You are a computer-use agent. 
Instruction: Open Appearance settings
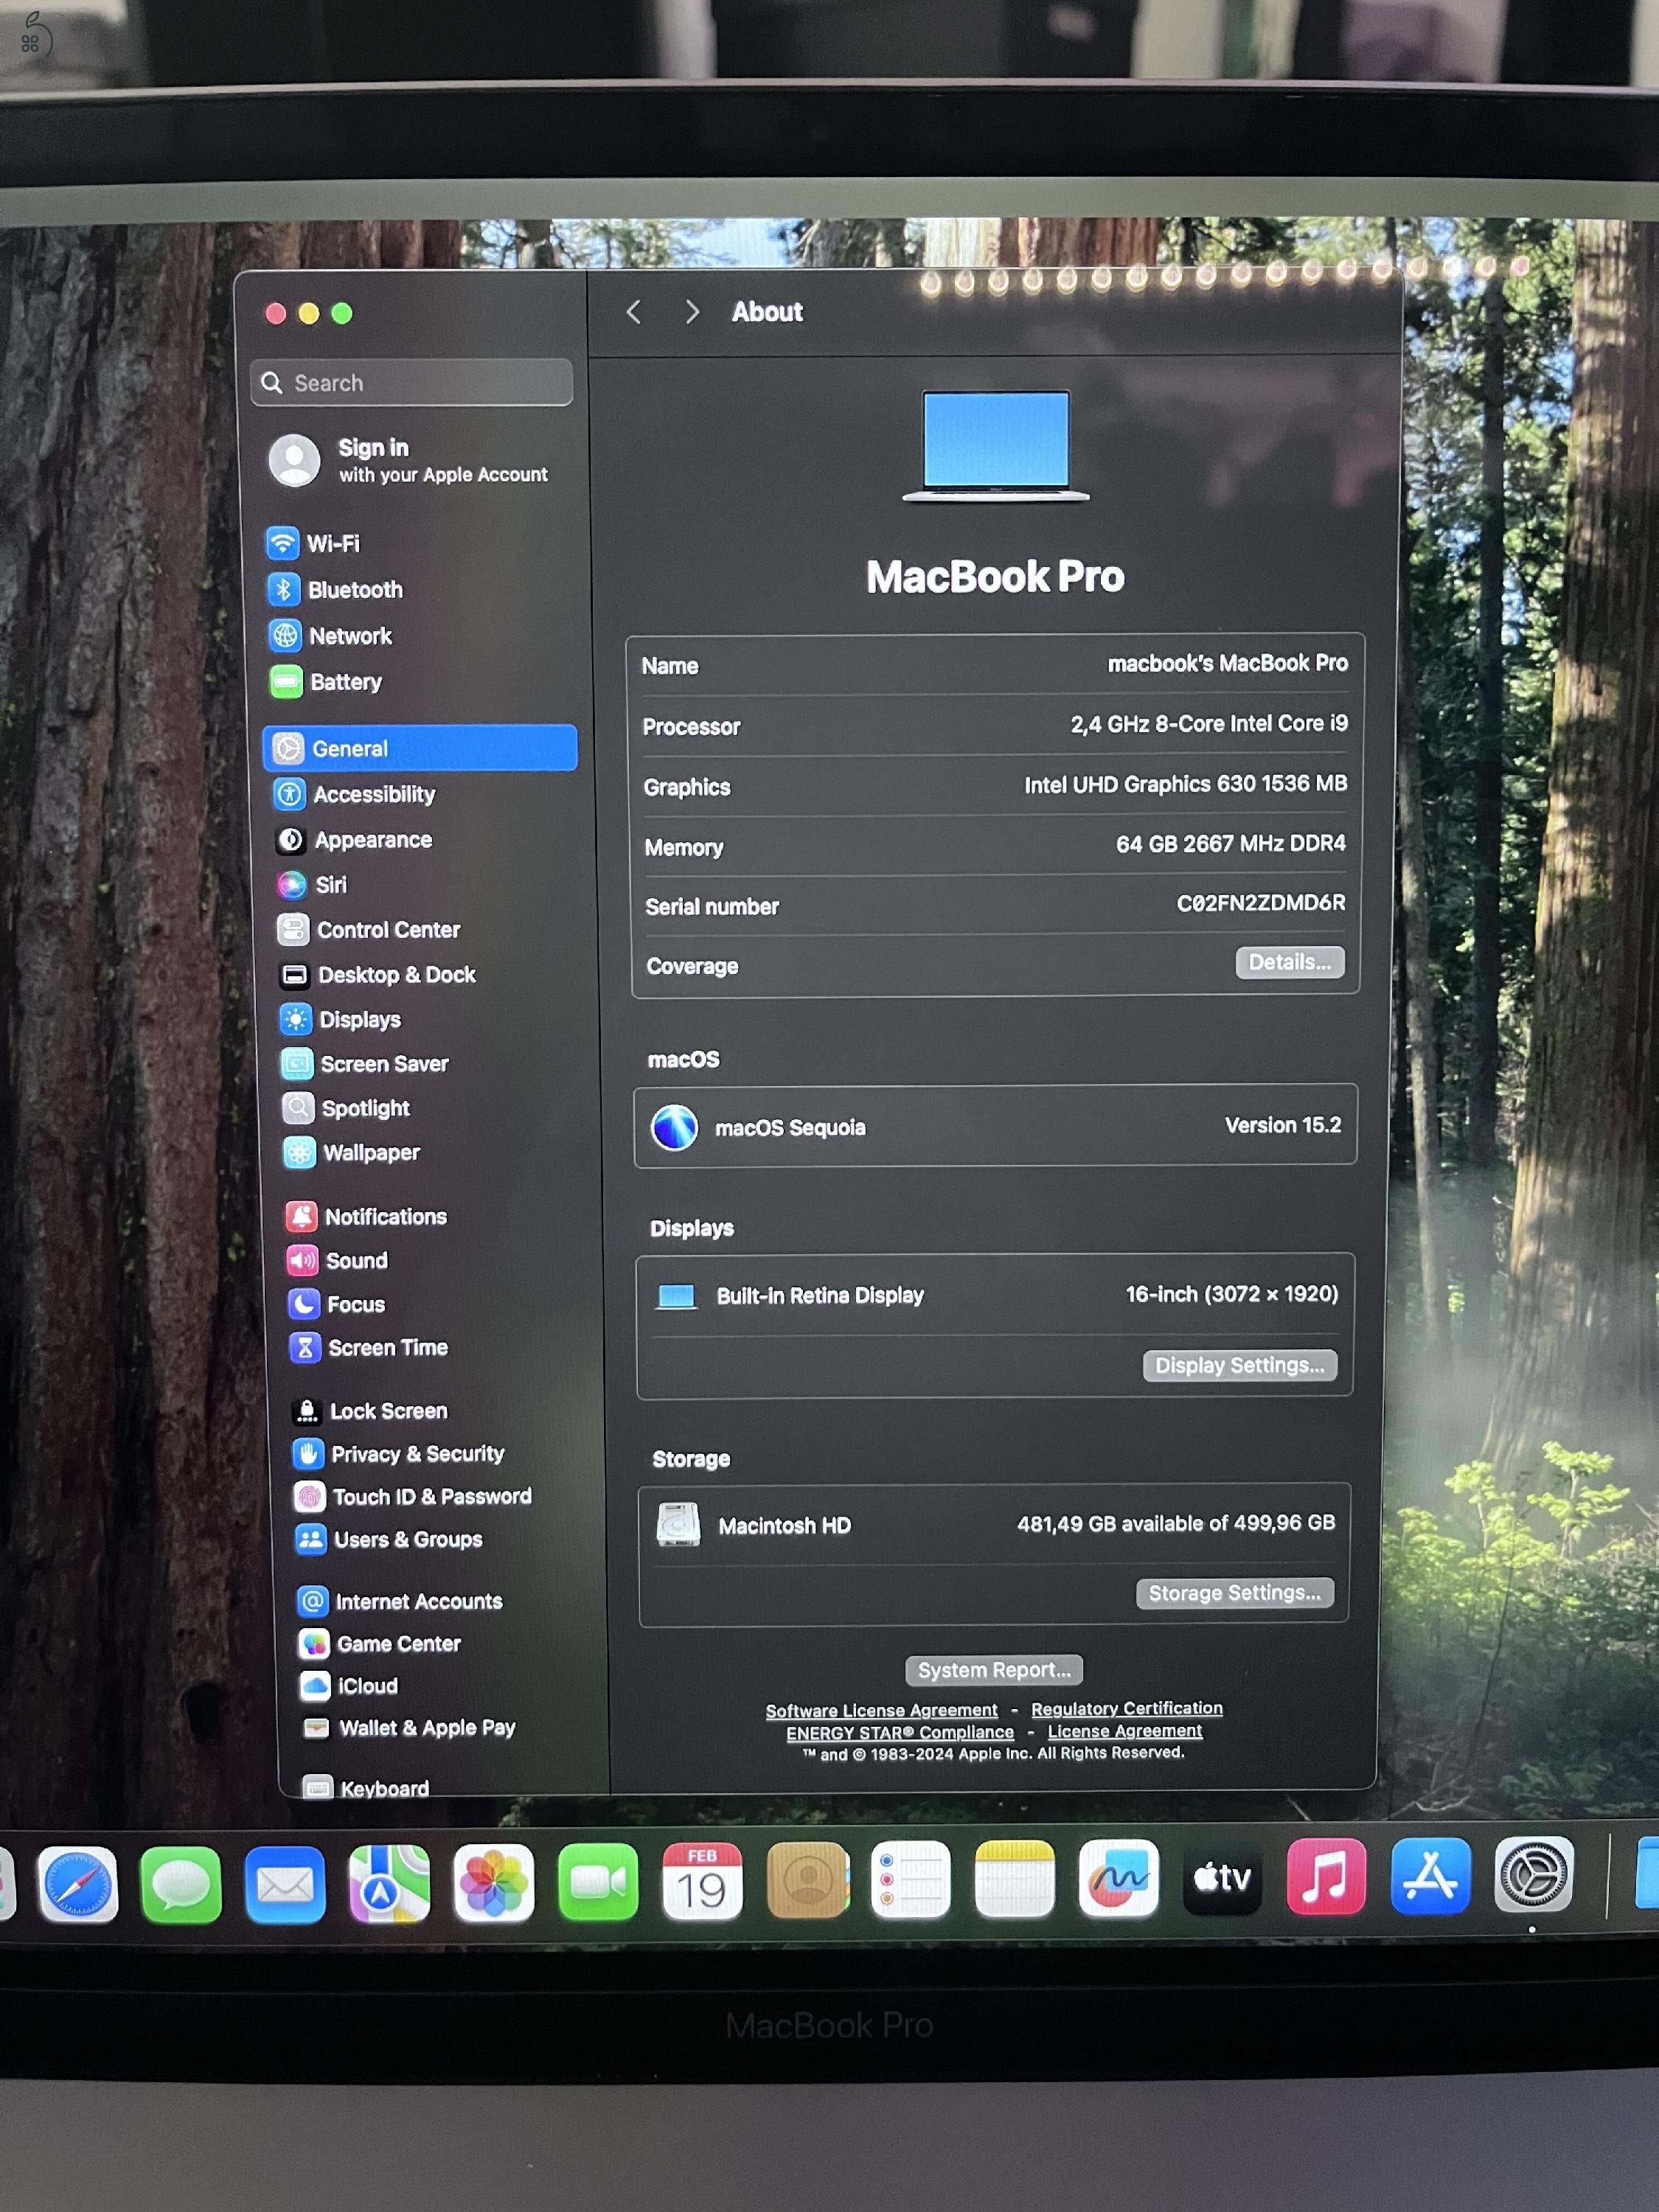tap(353, 840)
